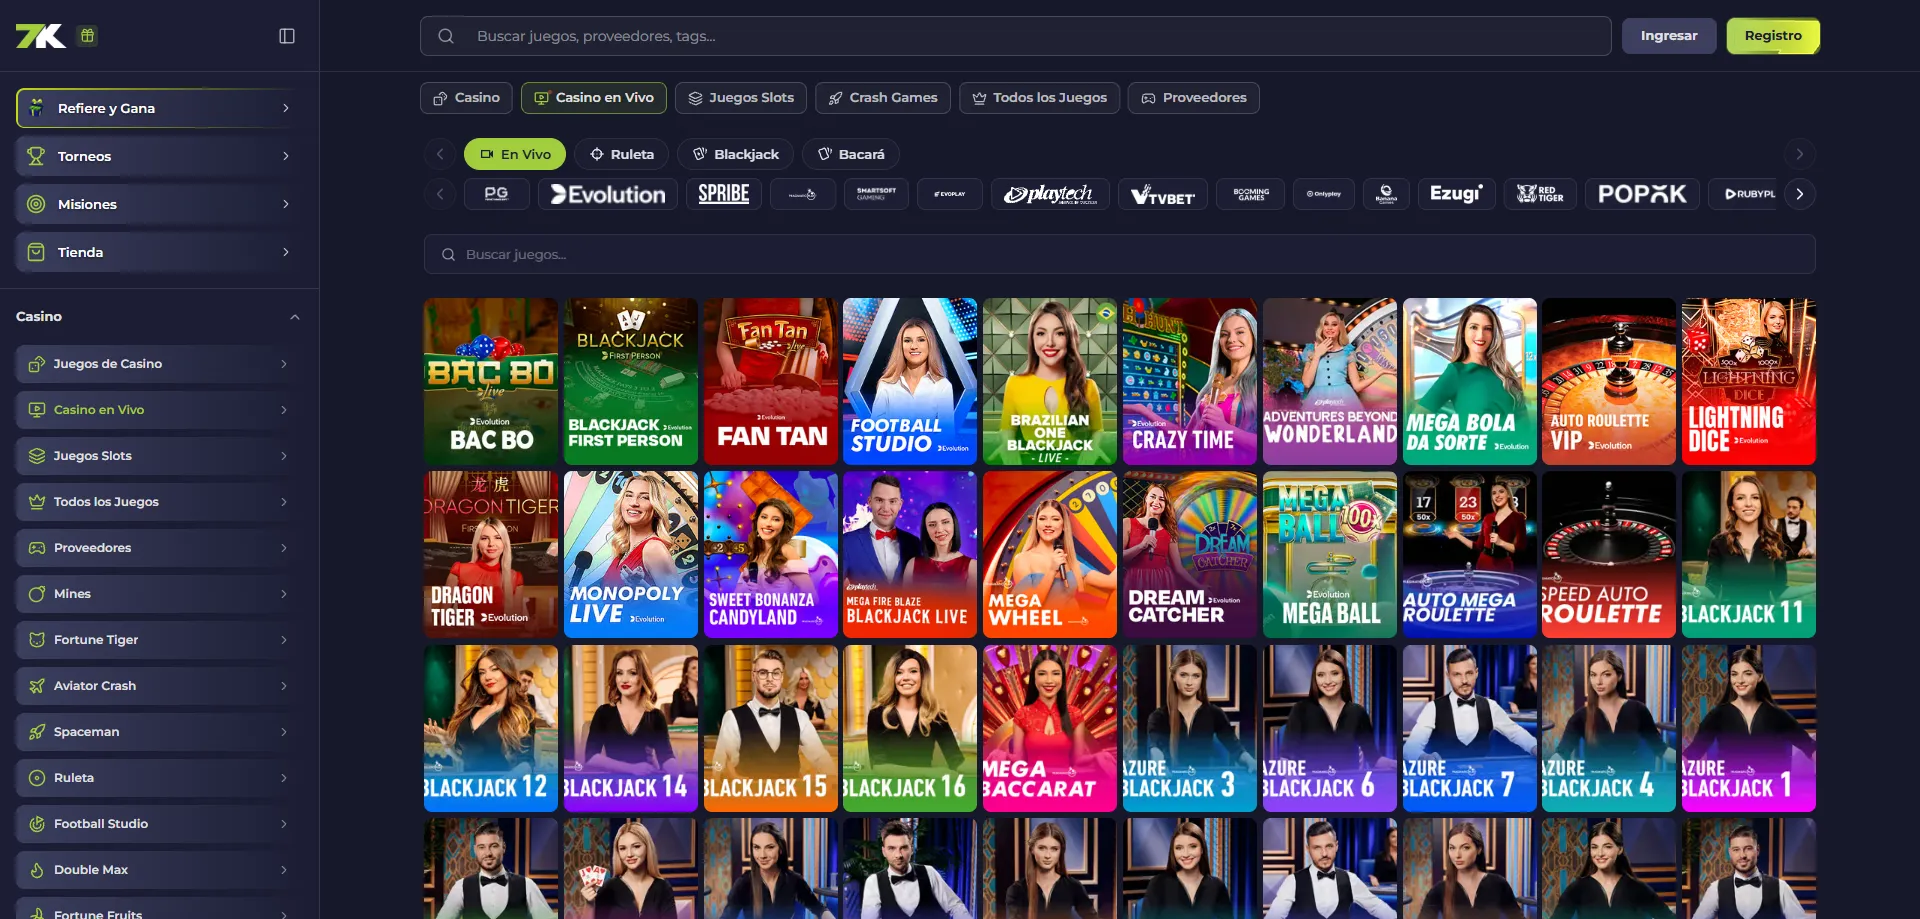The image size is (1920, 919).
Task: Click the 7K logo
Action: click(41, 36)
